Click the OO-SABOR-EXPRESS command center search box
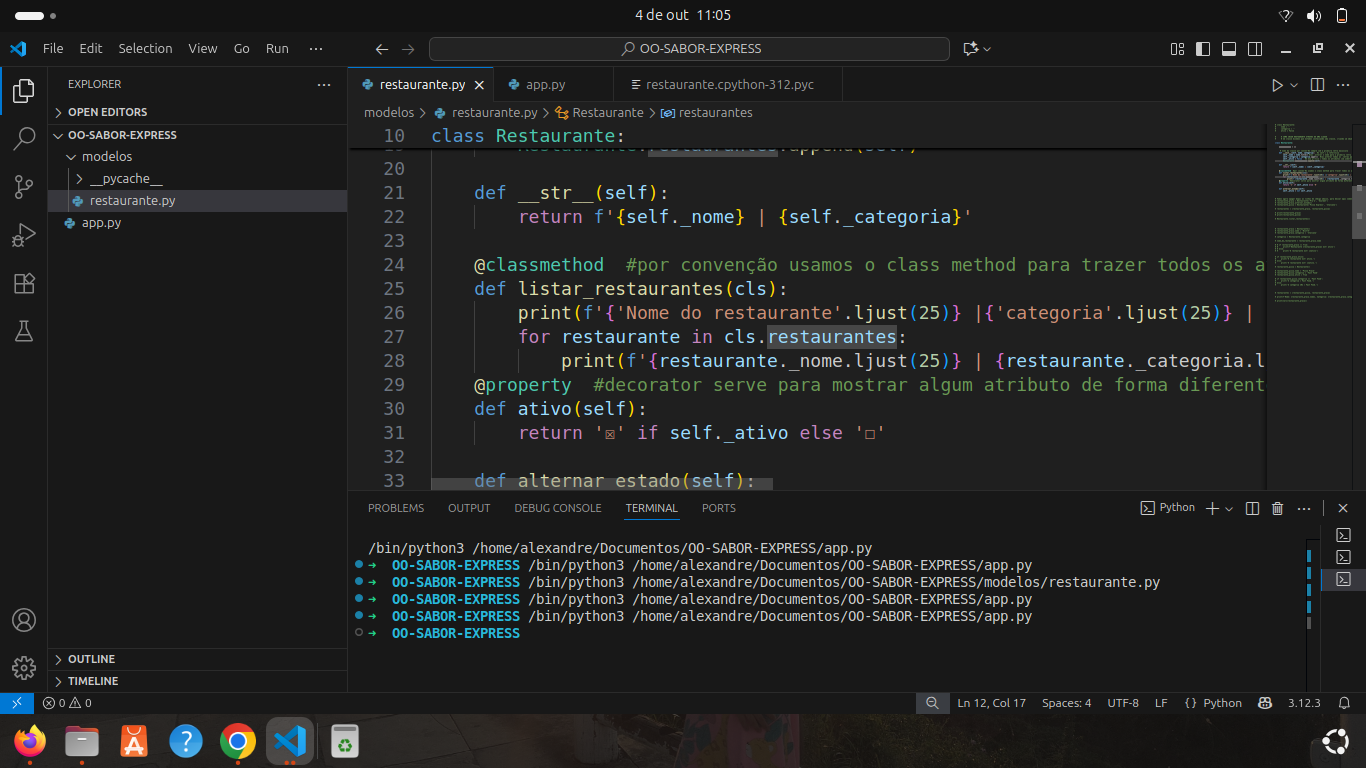This screenshot has height=768, width=1366. click(689, 48)
